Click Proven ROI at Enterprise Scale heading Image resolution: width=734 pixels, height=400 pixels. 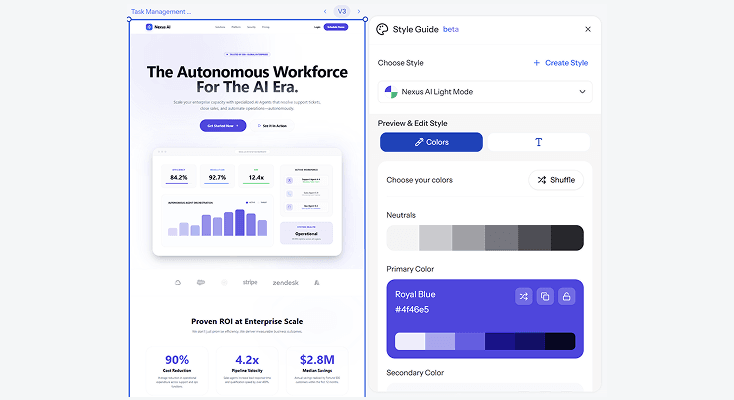pyautogui.click(x=247, y=321)
